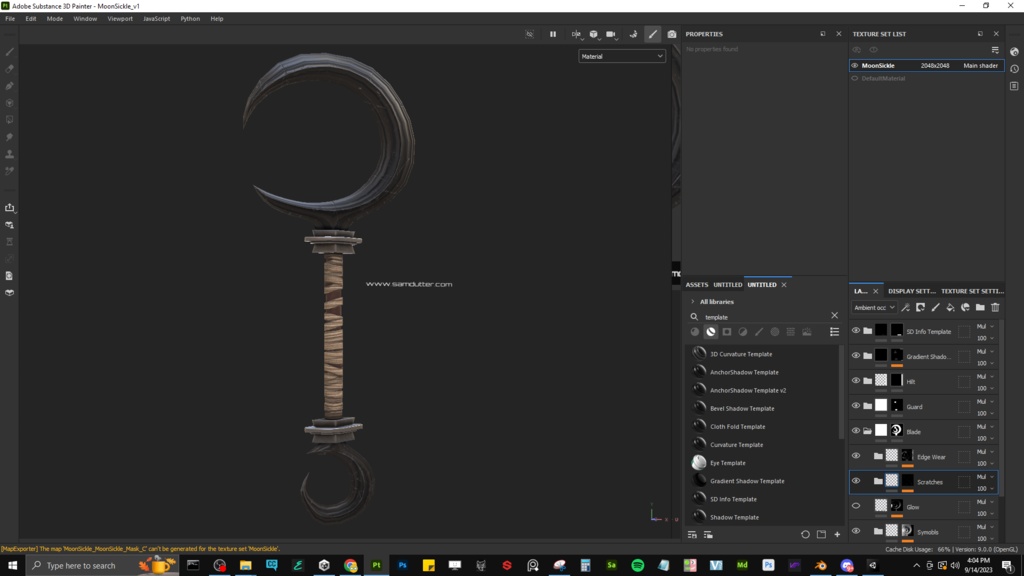Click the pause engine icon in the toolbar
The height and width of the screenshot is (576, 1024).
click(x=553, y=33)
